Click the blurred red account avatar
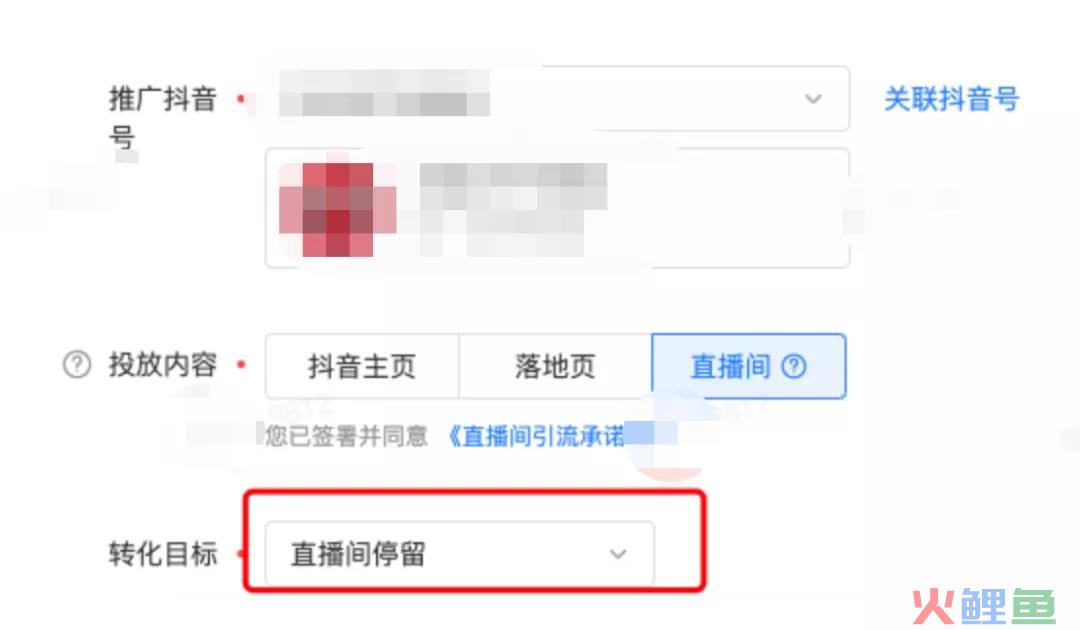 click(338, 209)
